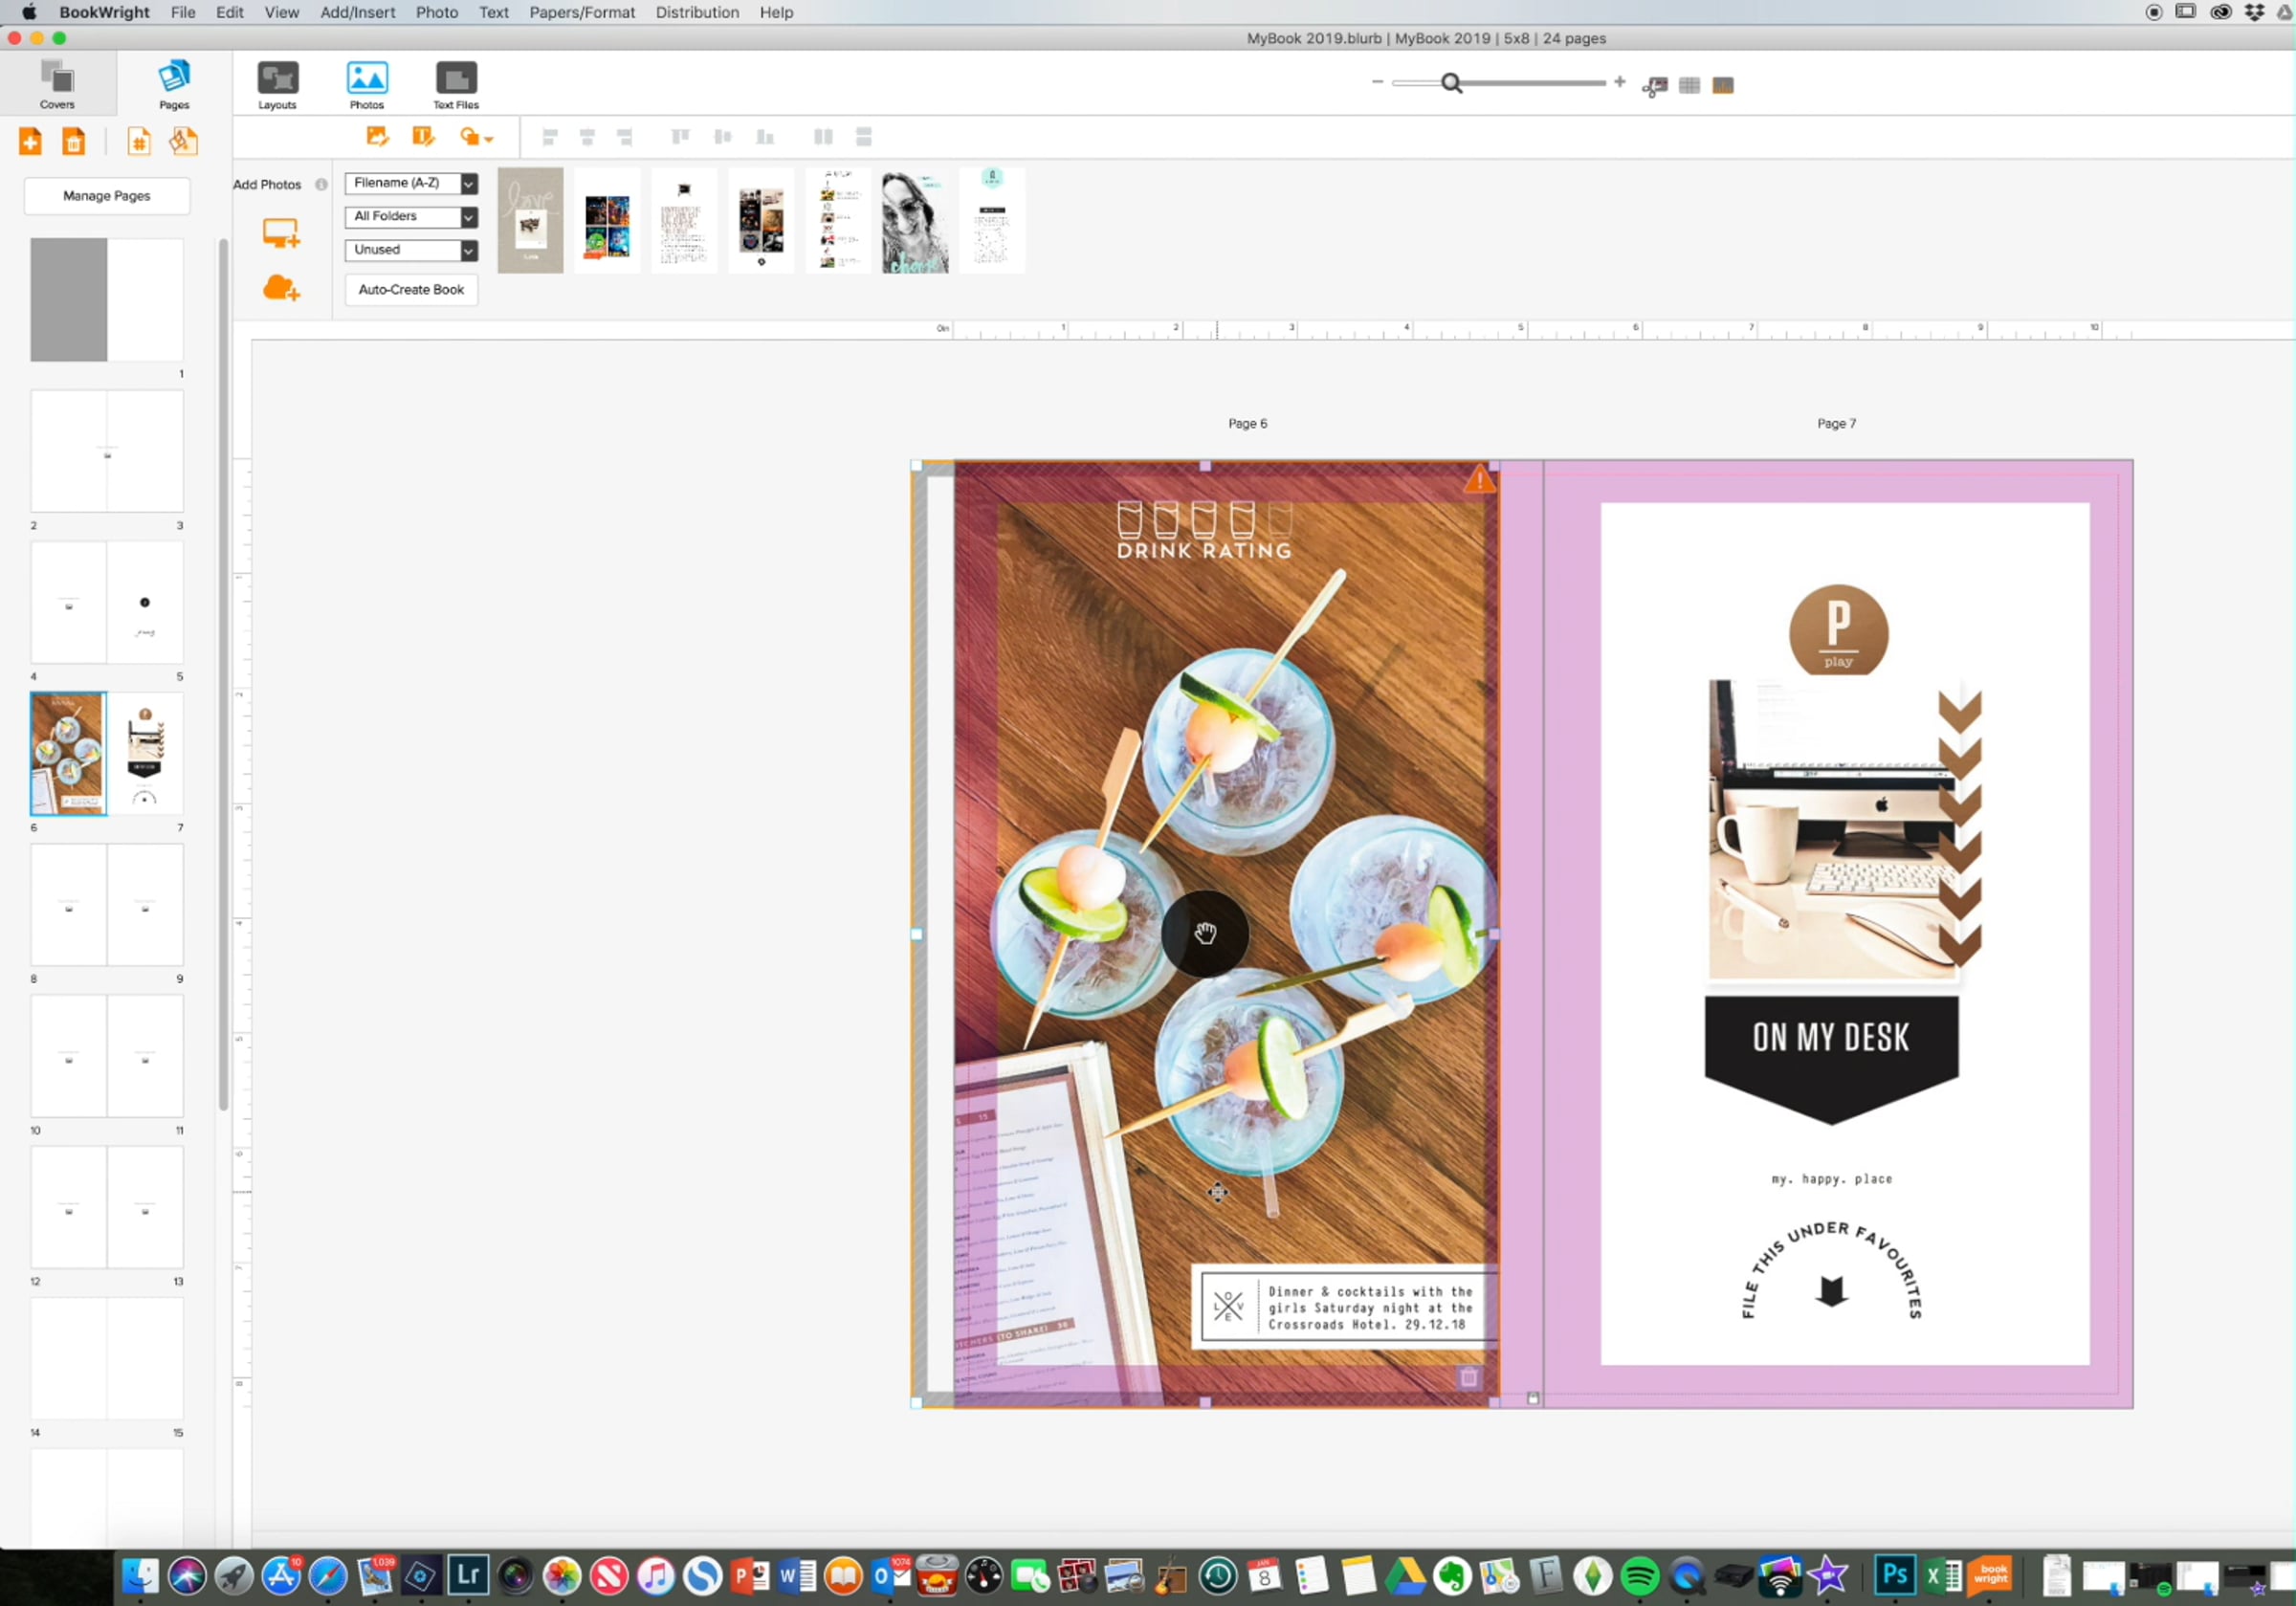Add photos from cloud source
Screen dimensions: 2296x1606
pos(281,289)
